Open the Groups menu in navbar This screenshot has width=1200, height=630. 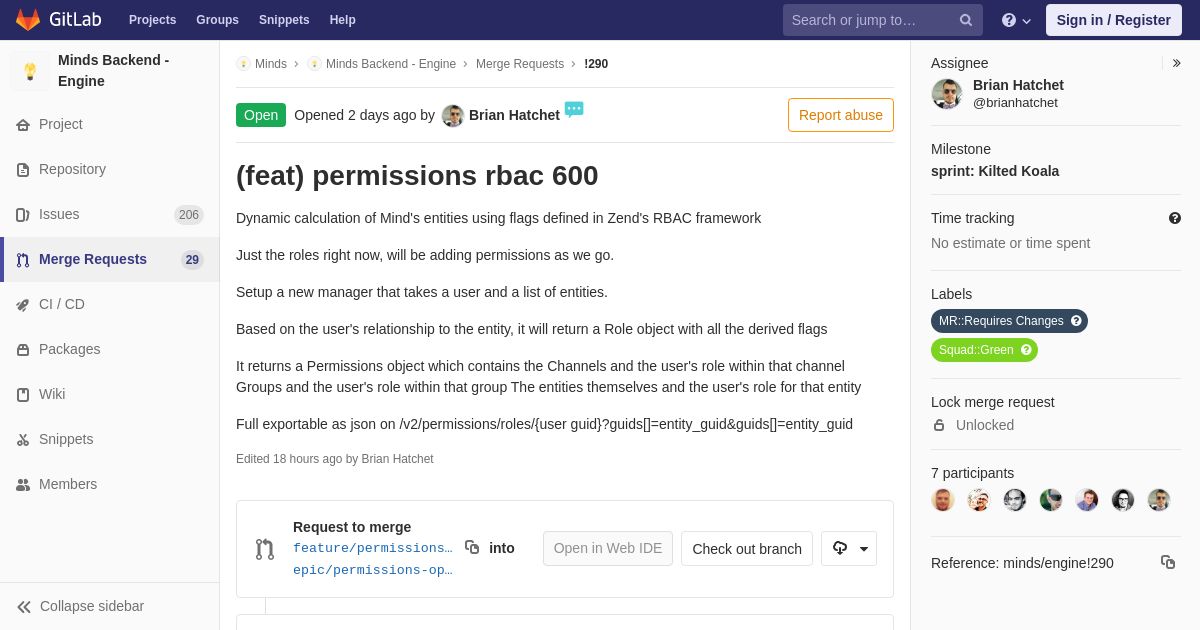tap(217, 20)
